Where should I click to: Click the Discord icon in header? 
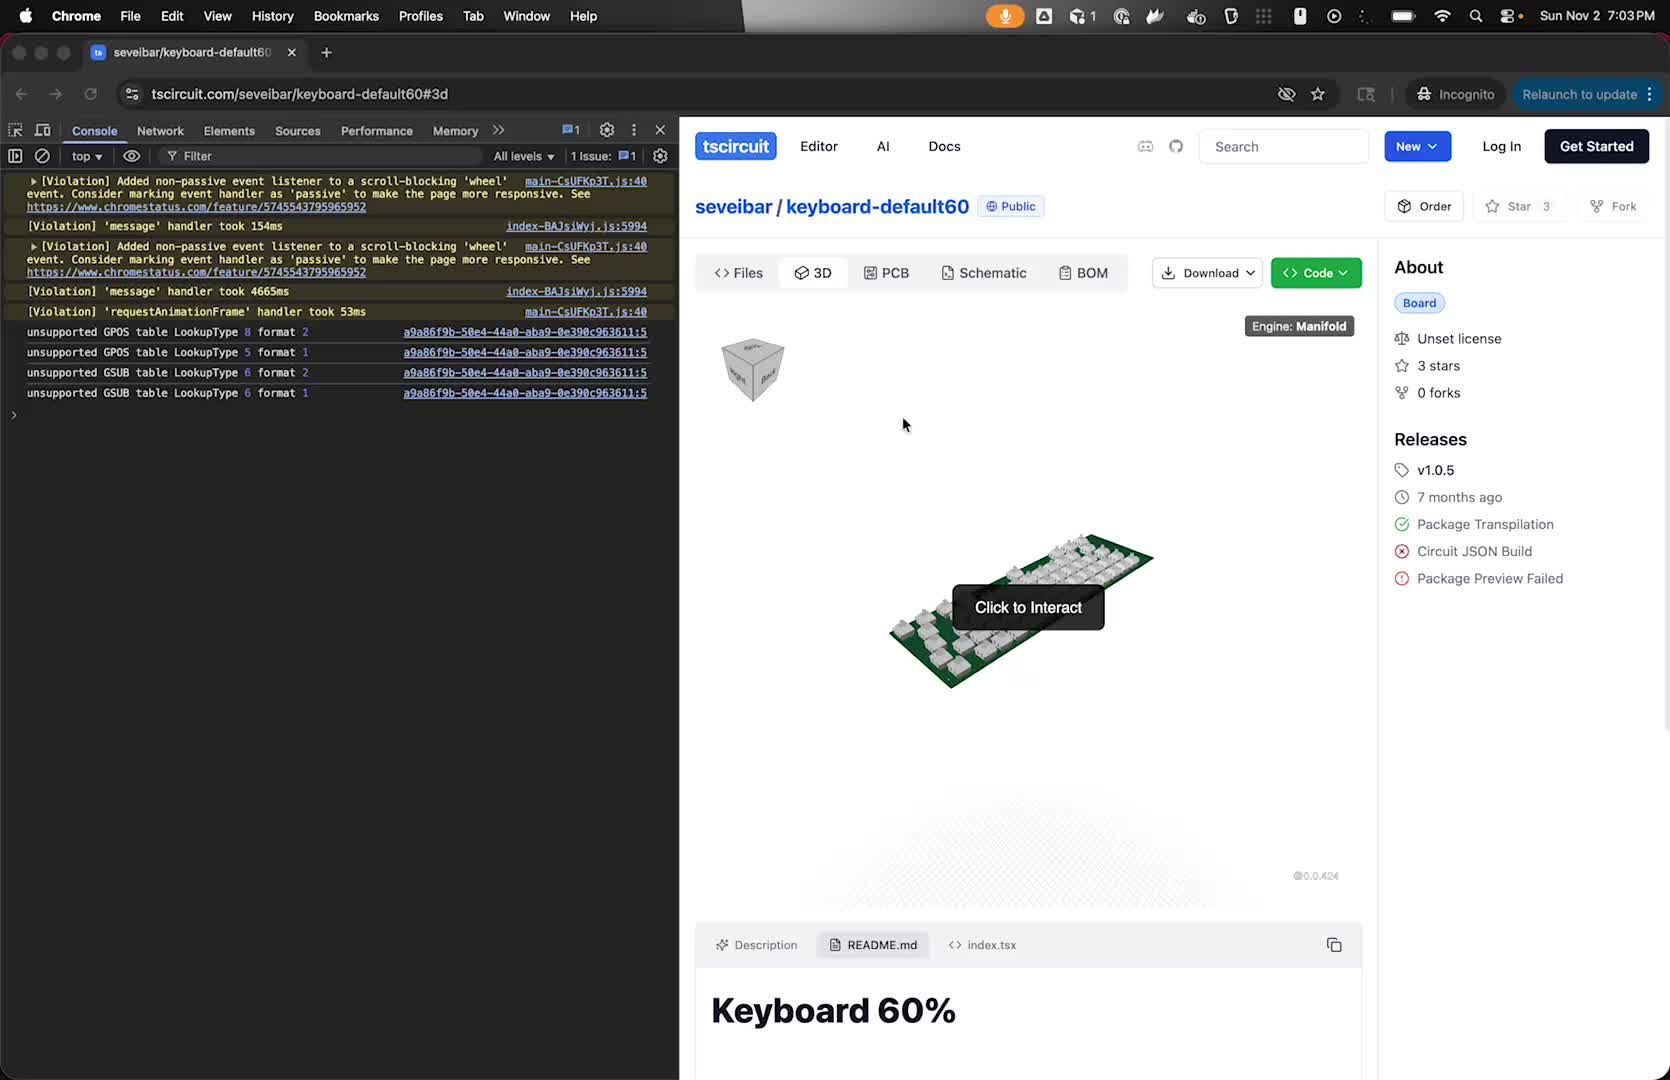(1146, 146)
